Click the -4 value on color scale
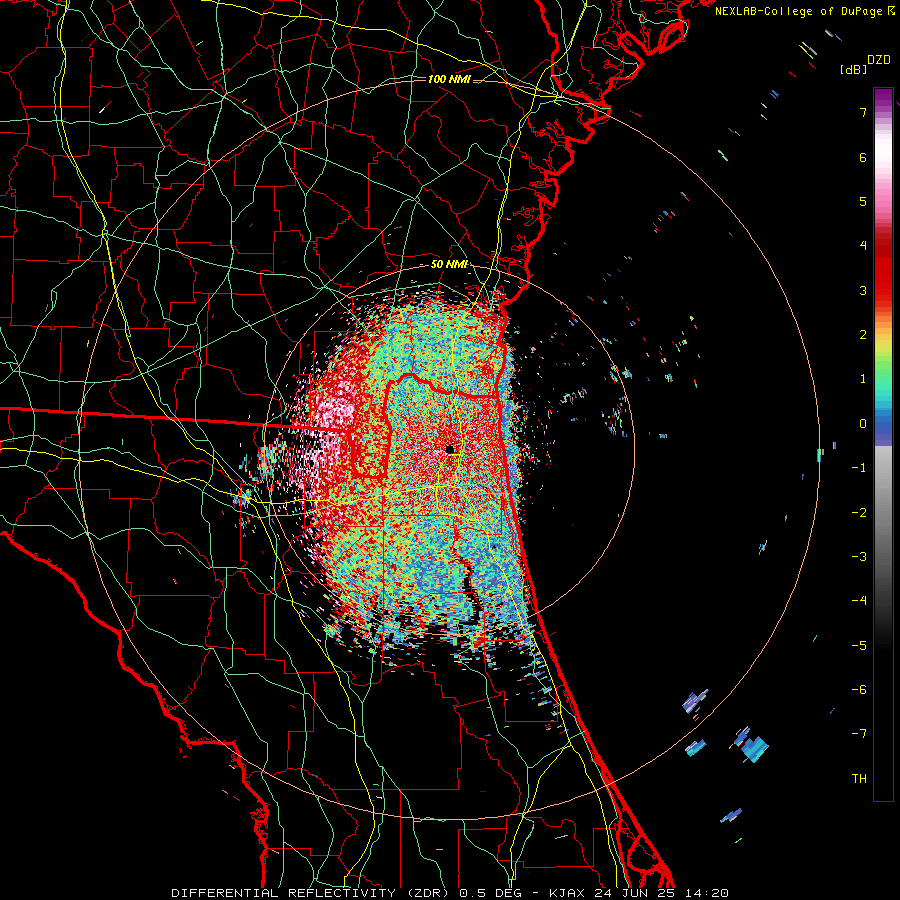This screenshot has width=900, height=900. coord(859,601)
